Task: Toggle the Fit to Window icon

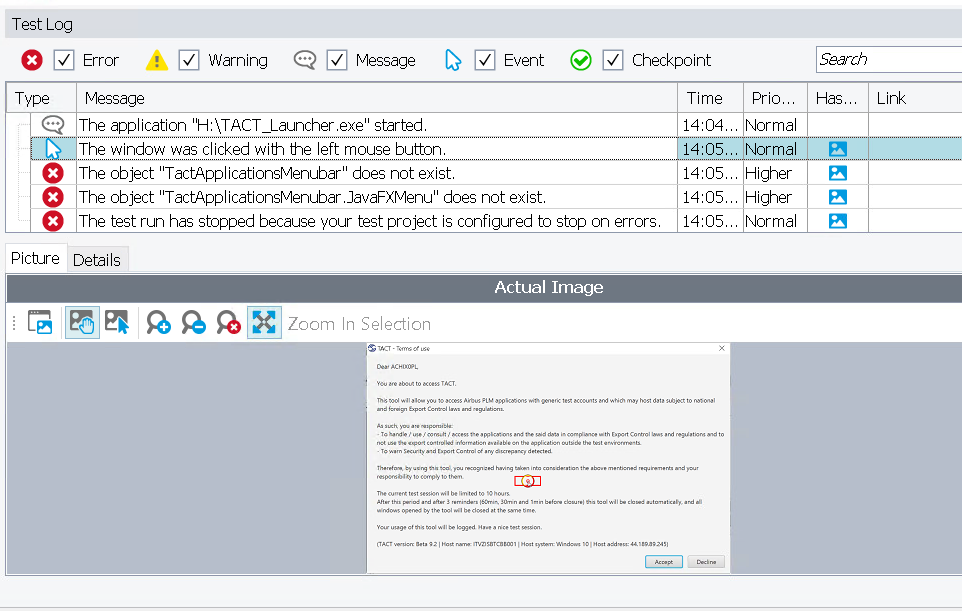Action: point(264,322)
